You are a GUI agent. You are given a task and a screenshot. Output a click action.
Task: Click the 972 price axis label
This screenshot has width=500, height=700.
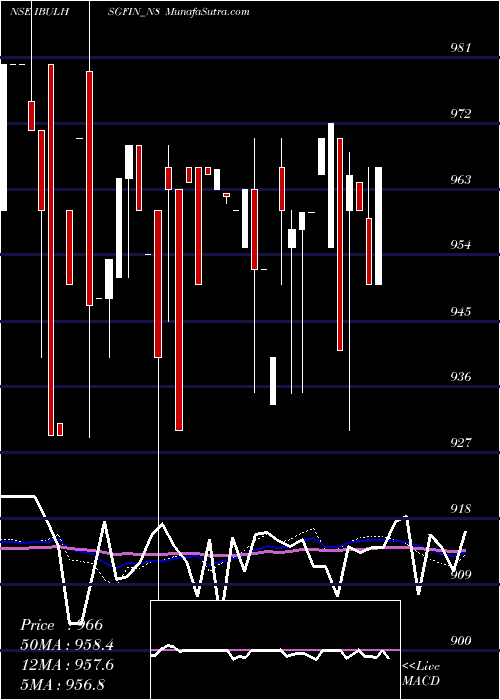(x=460, y=114)
